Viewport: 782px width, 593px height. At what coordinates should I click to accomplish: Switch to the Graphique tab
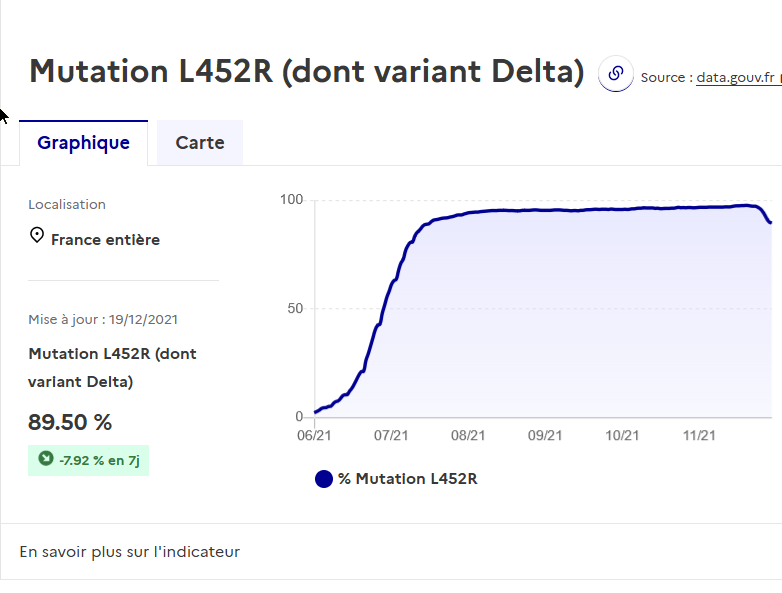(83, 143)
